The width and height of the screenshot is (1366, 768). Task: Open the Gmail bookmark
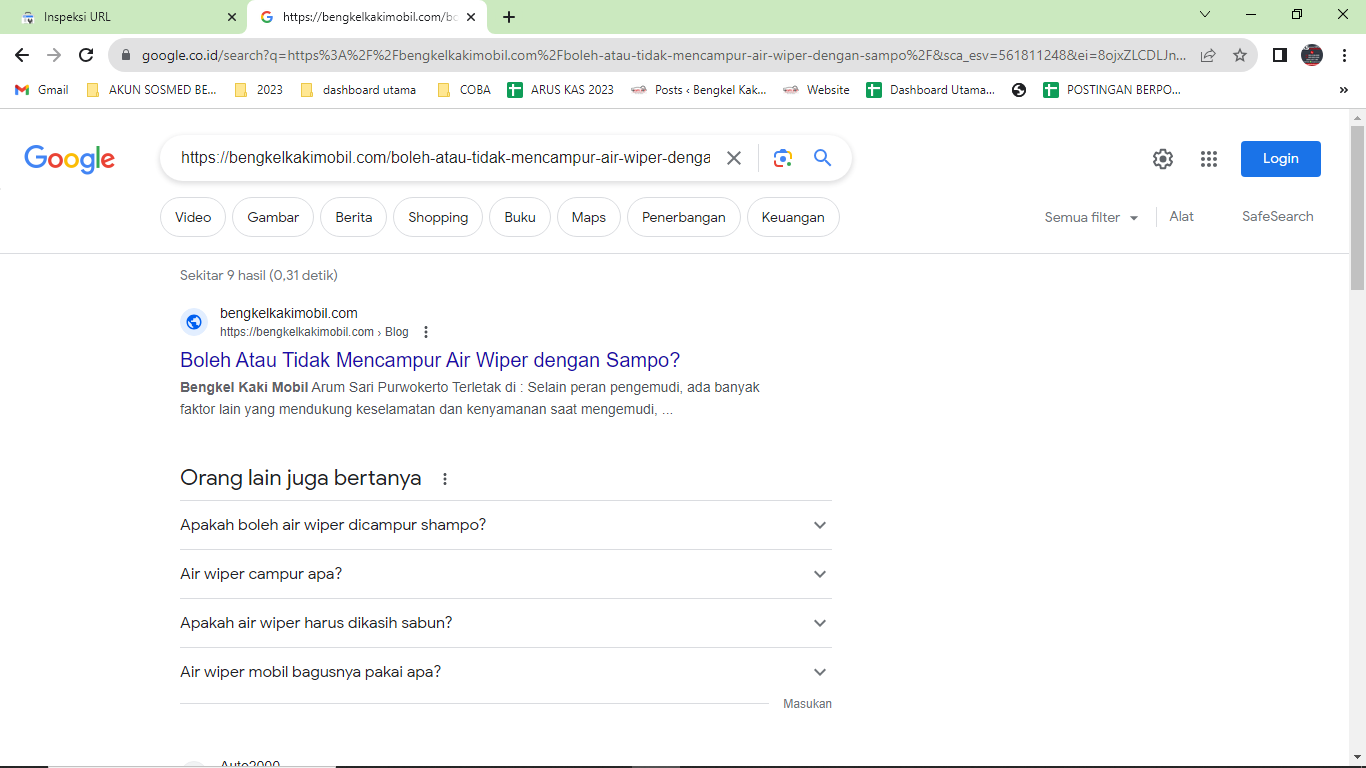41,90
